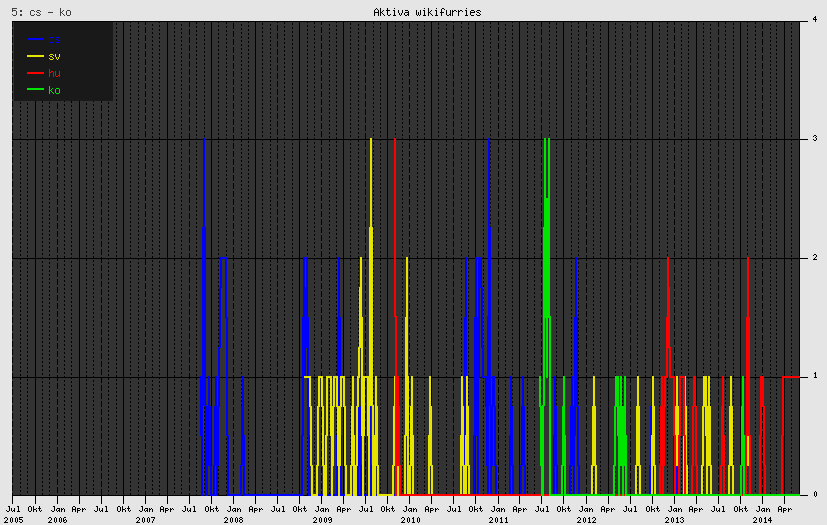This screenshot has height=525, width=827.
Task: Click the blue line swatch for cs
Action: 35,39
